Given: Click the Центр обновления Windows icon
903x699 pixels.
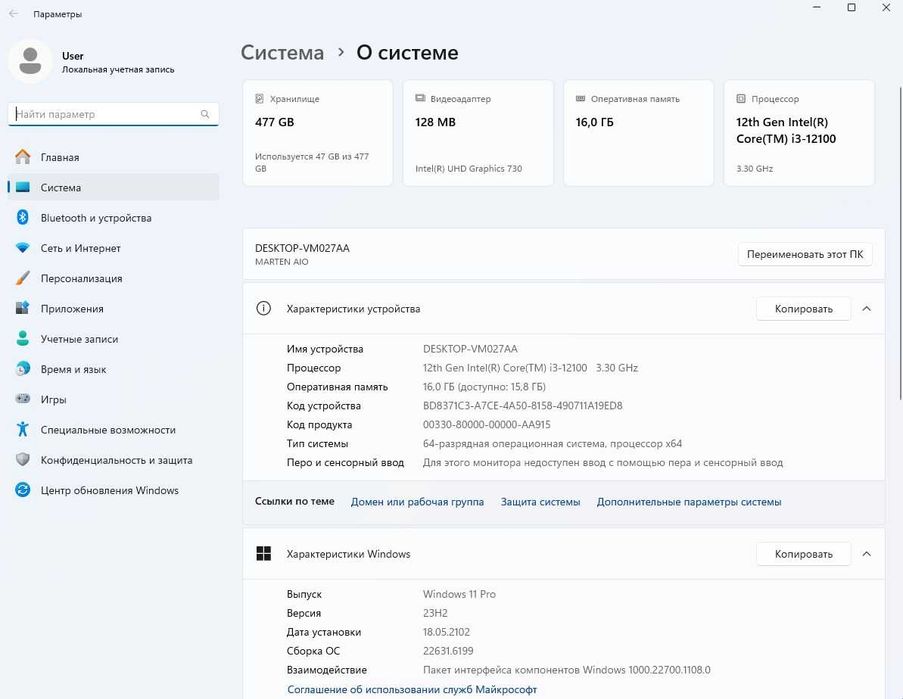Looking at the screenshot, I should tap(22, 490).
